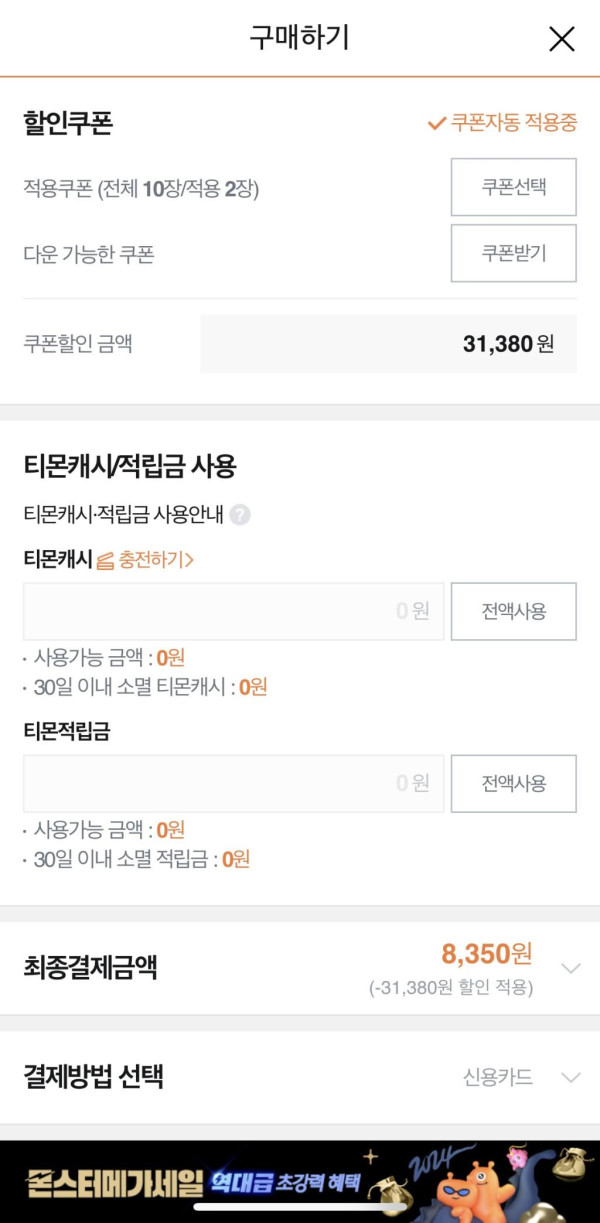Click the question mark help icon
Viewport: 600px width, 1223px height.
[x=240, y=515]
